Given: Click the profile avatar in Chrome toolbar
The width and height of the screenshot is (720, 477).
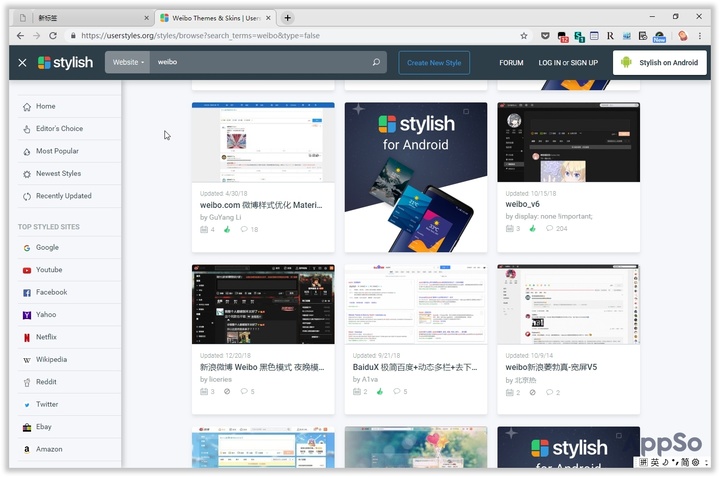Looking at the screenshot, I should pyautogui.click(x=683, y=36).
